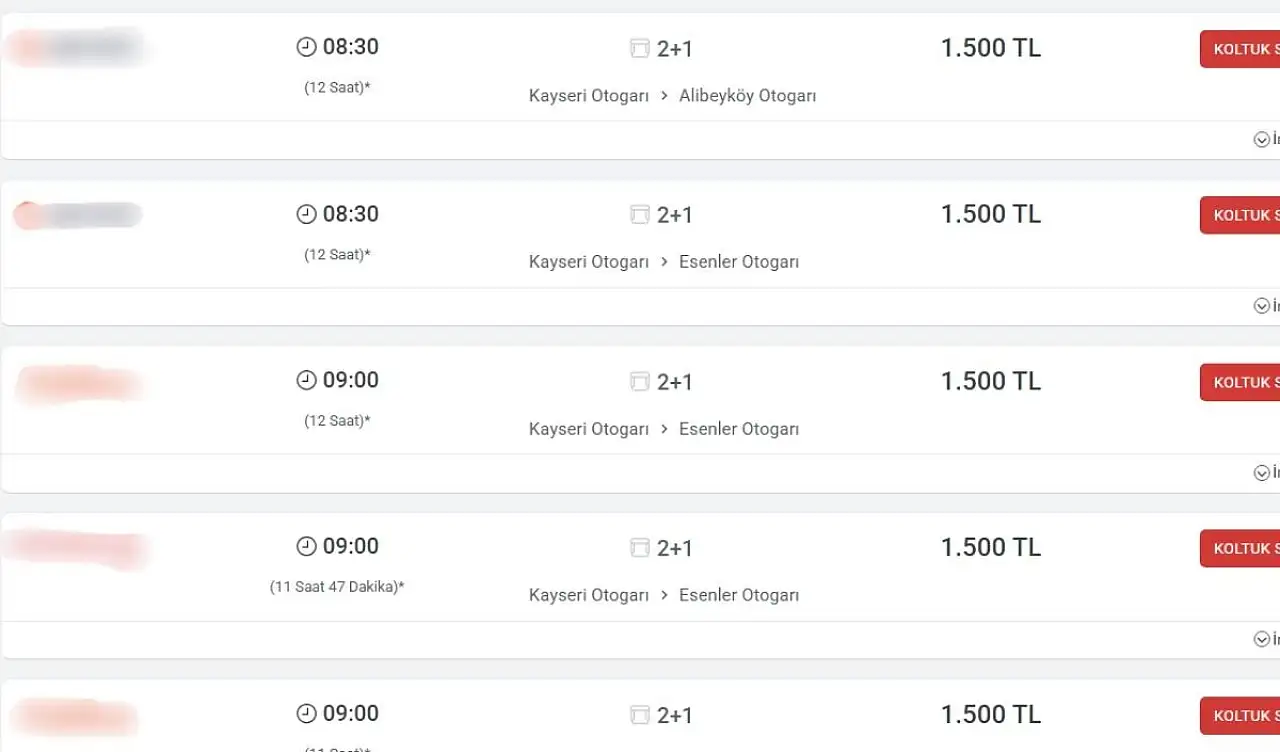Click the blurred company logo on the Alibeyköy trip
The height and width of the screenshot is (752, 1280).
(77, 47)
